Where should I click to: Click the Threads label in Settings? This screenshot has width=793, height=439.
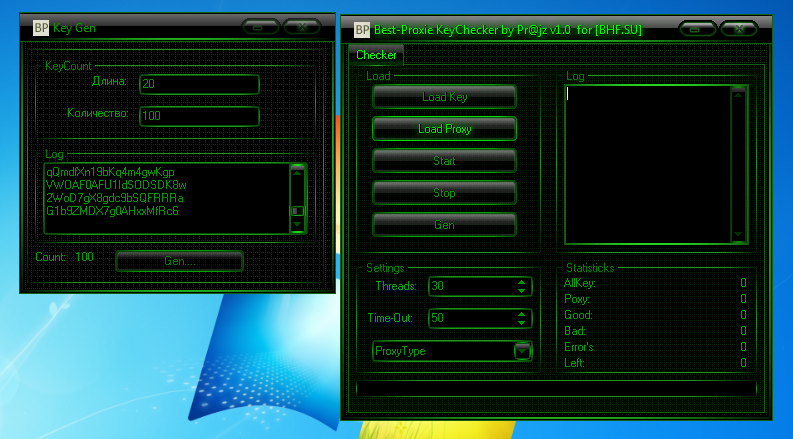pyautogui.click(x=396, y=286)
